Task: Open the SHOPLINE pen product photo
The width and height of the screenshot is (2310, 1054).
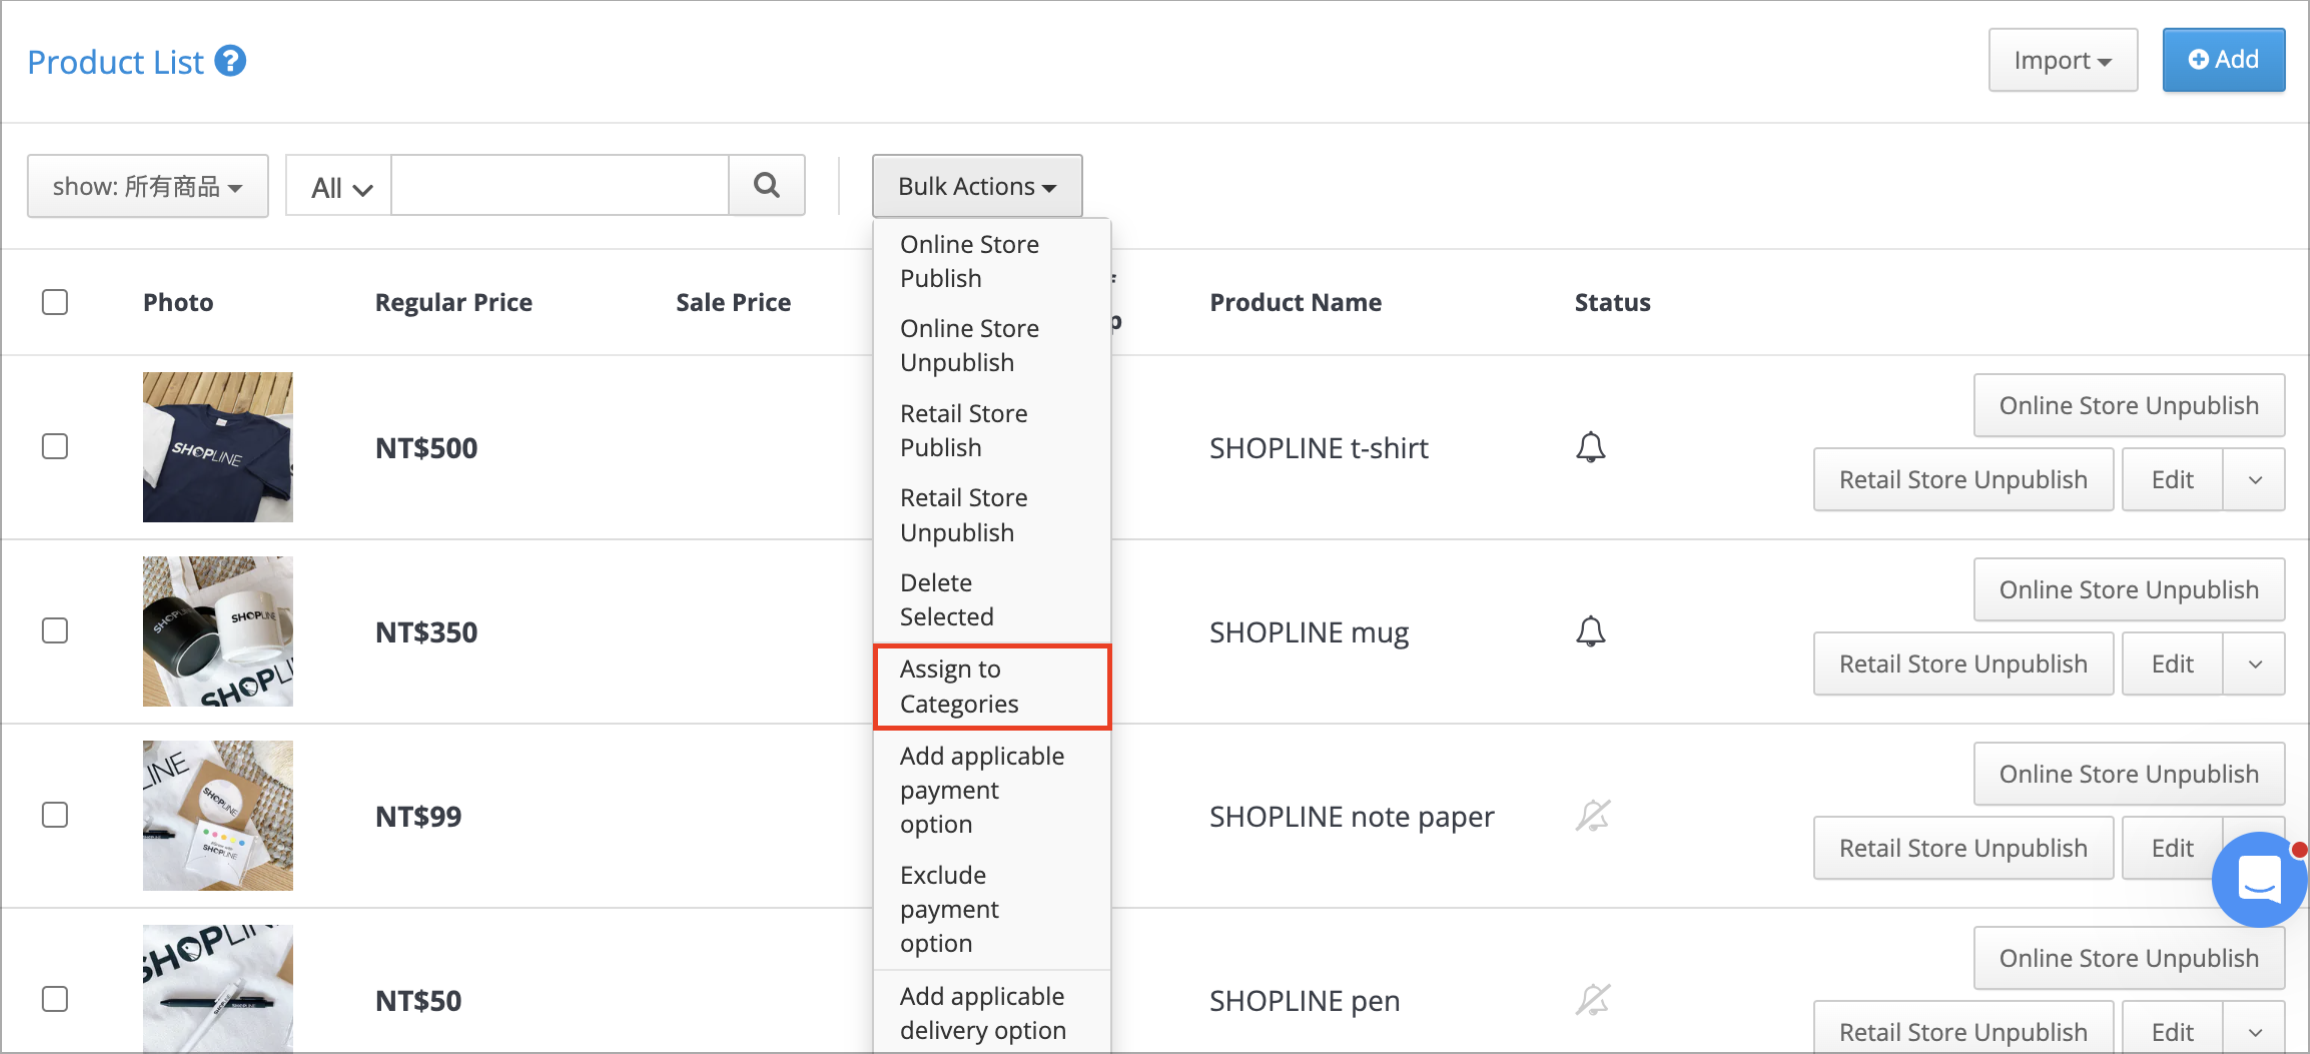Action: 218,988
